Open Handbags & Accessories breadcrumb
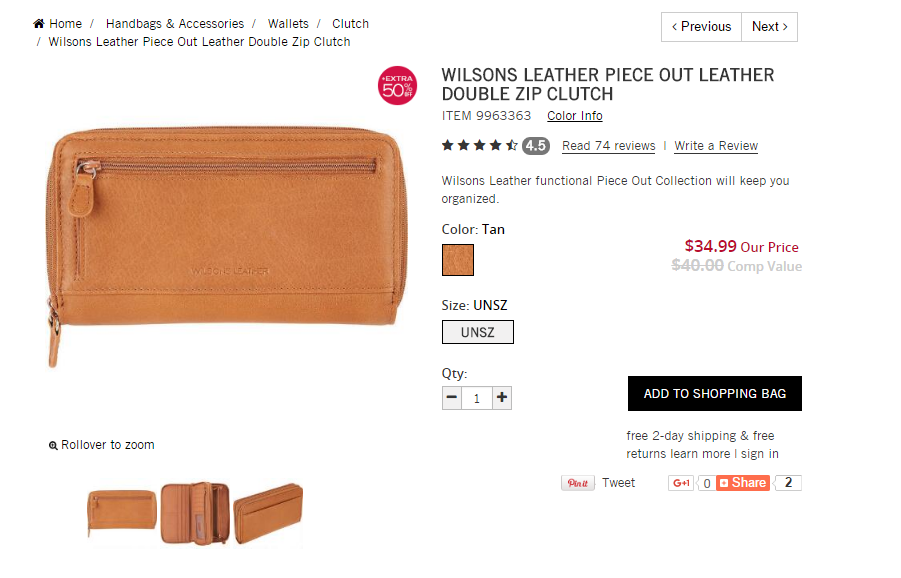 point(174,23)
